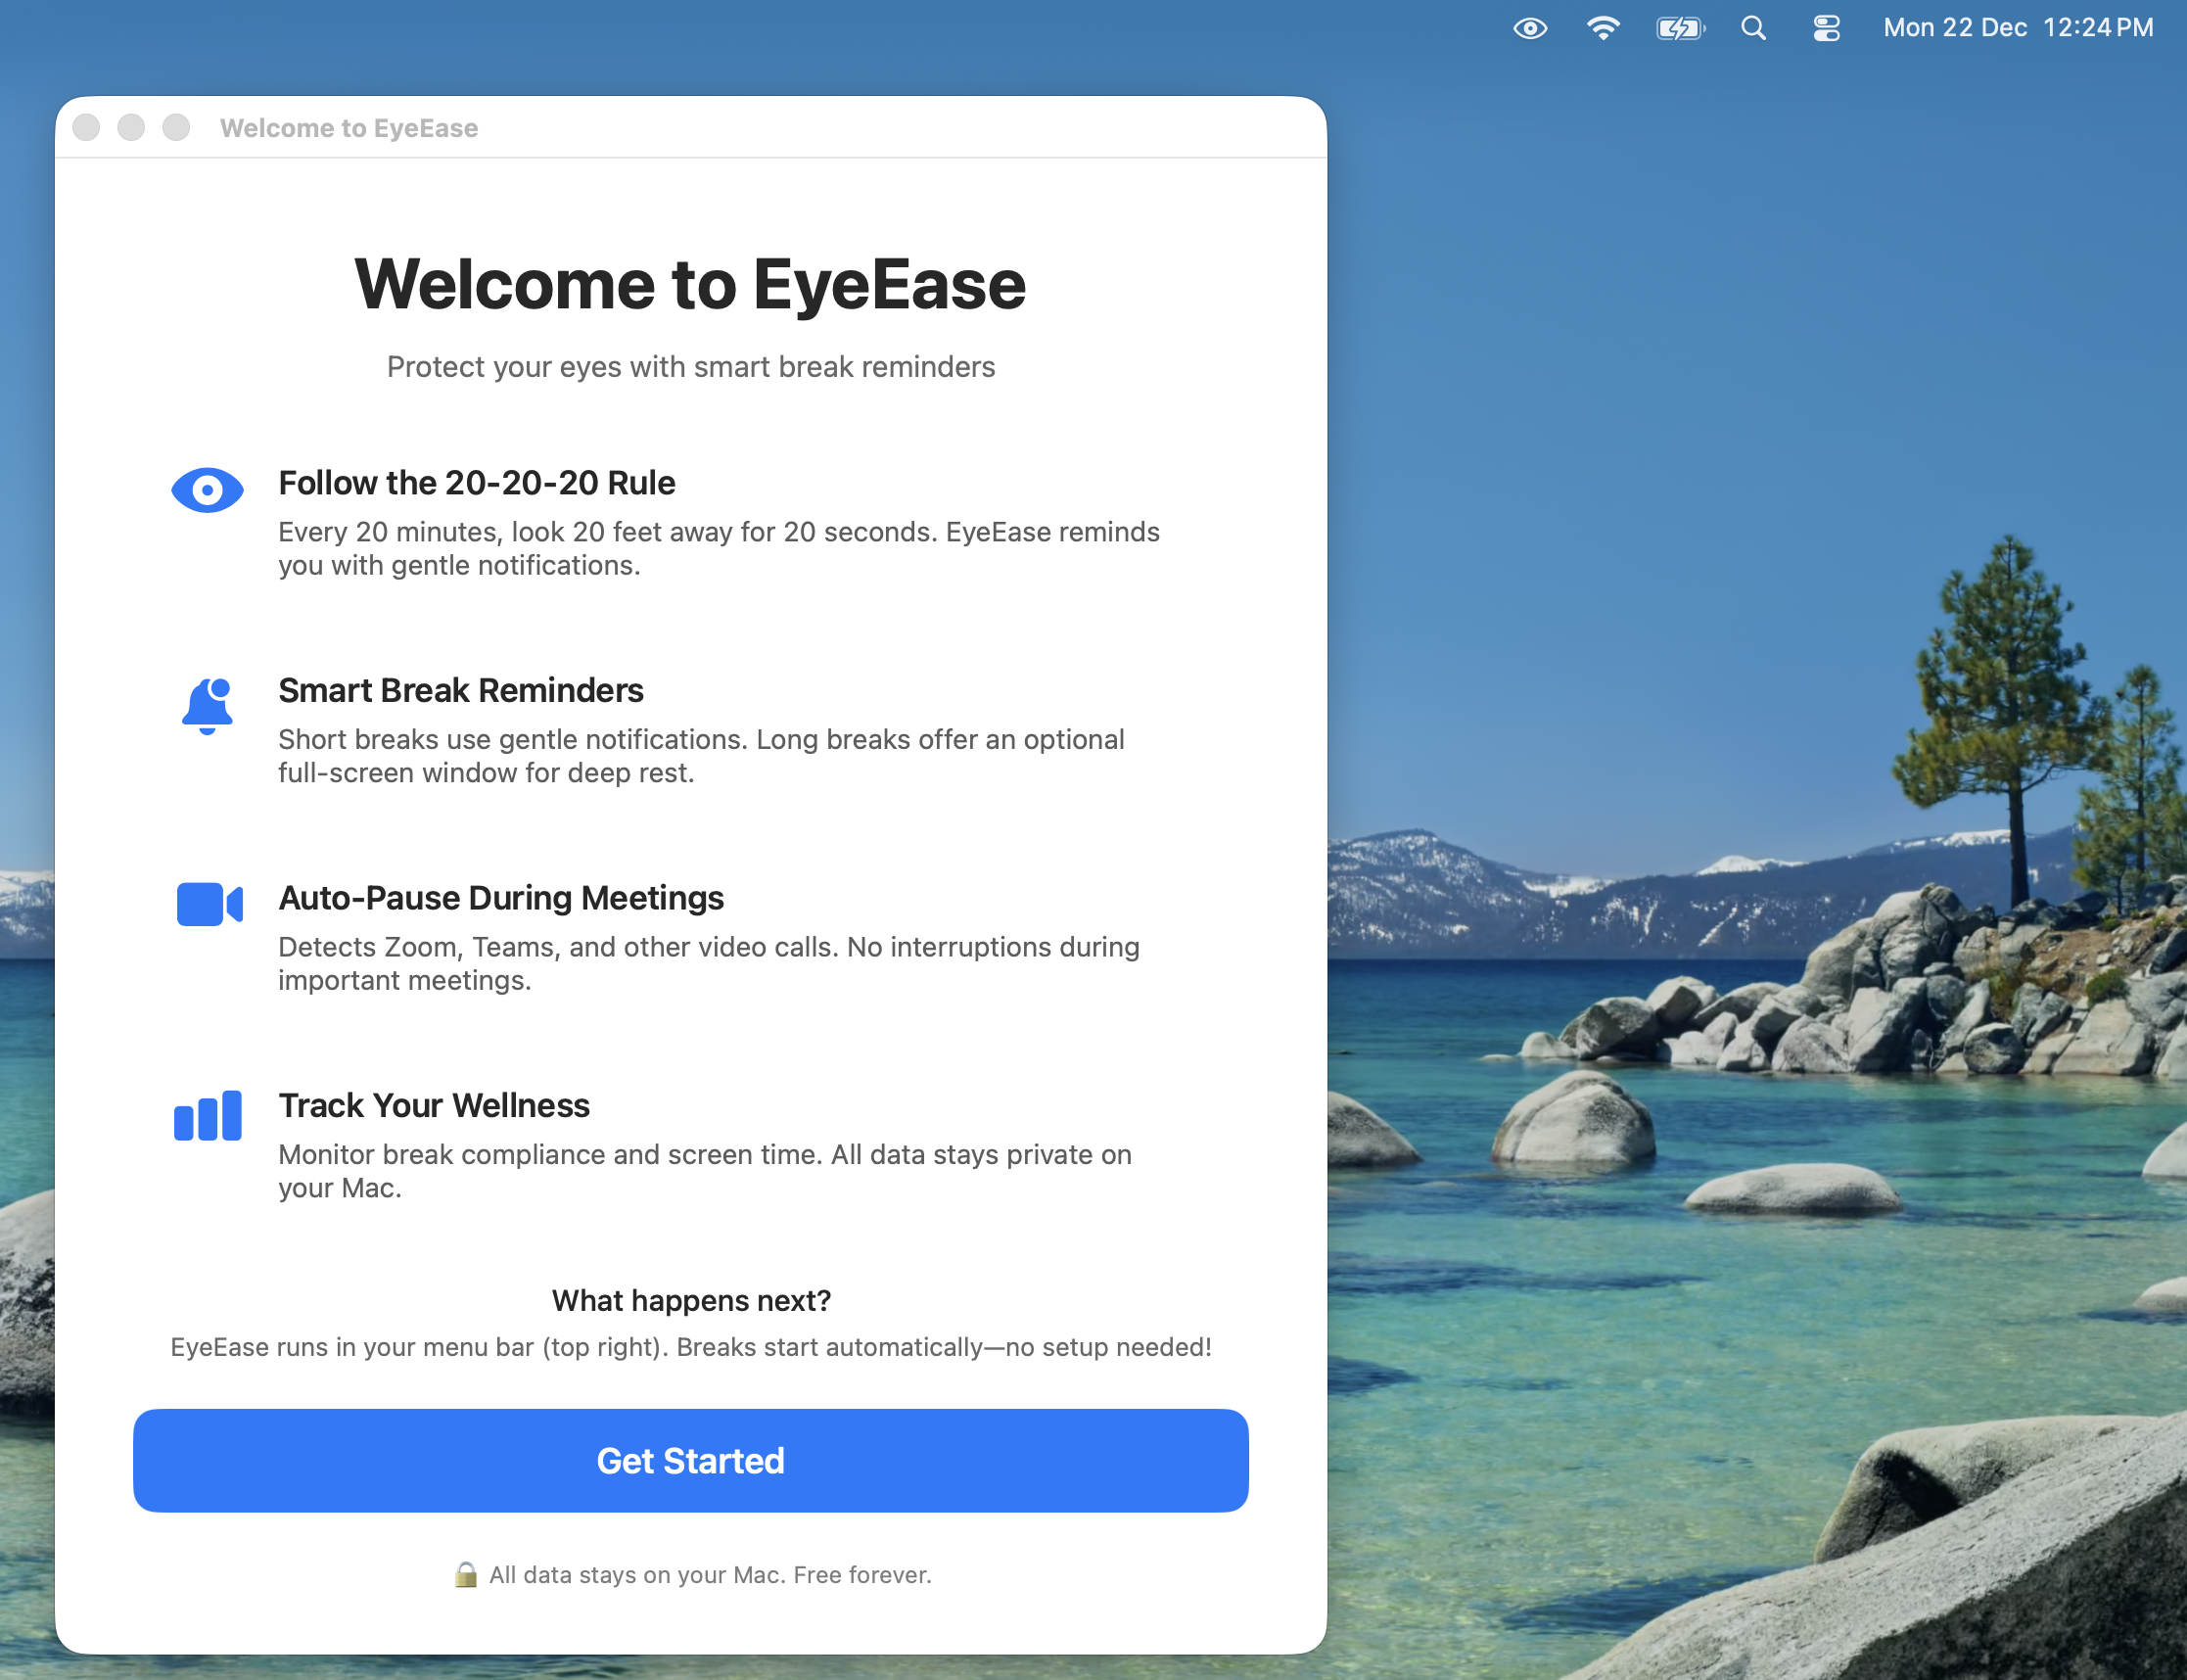Click the 'Protect your eyes' subtitle text
The width and height of the screenshot is (2187, 1680).
[x=690, y=366]
